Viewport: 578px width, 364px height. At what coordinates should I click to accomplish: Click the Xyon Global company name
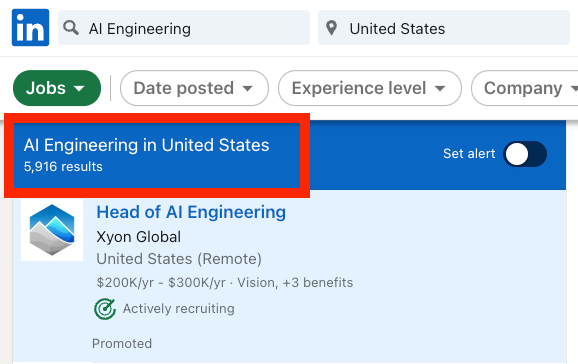(139, 237)
